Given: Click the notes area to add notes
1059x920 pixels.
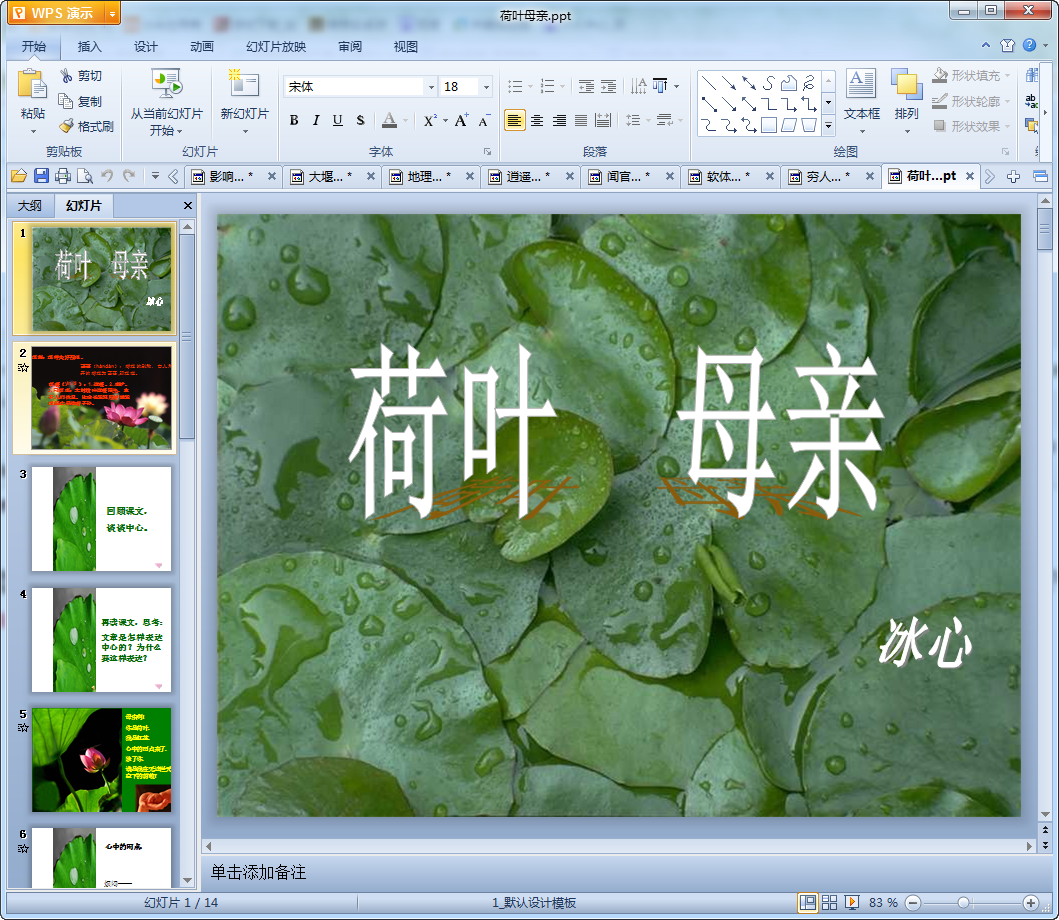Looking at the screenshot, I should 619,872.
